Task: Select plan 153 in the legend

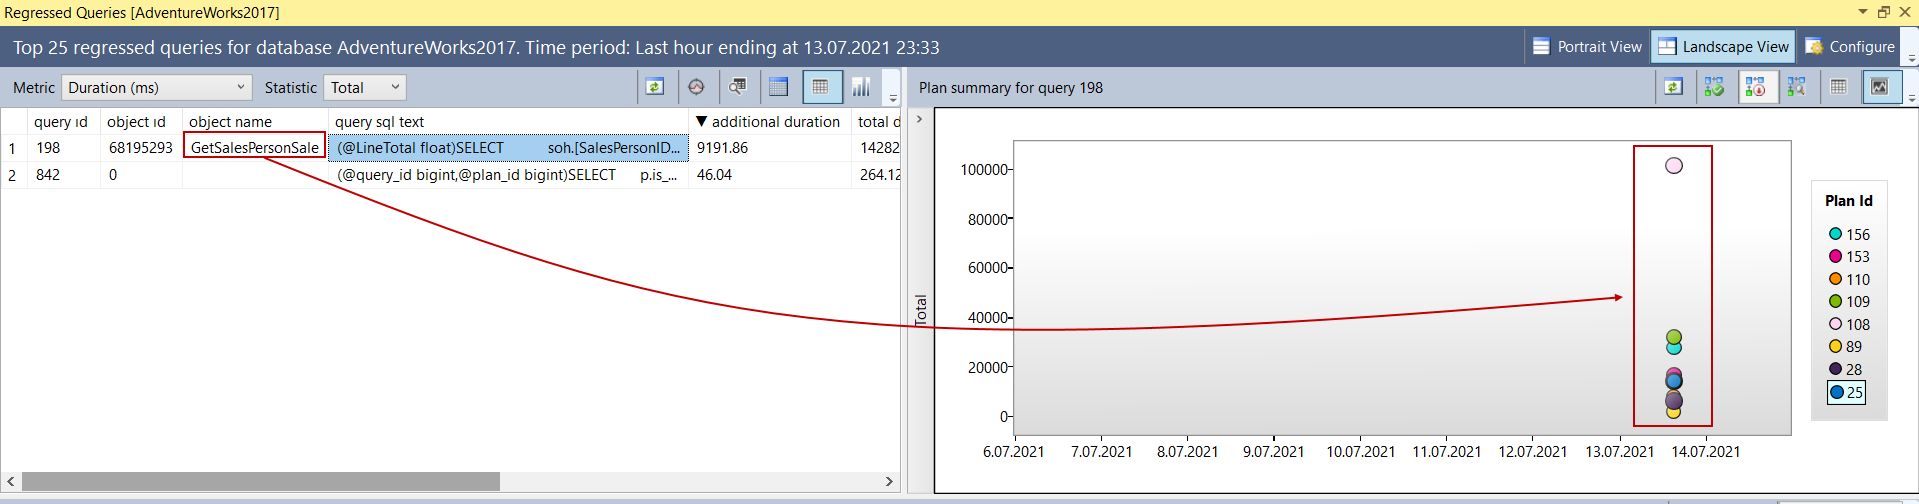Action: (1848, 256)
